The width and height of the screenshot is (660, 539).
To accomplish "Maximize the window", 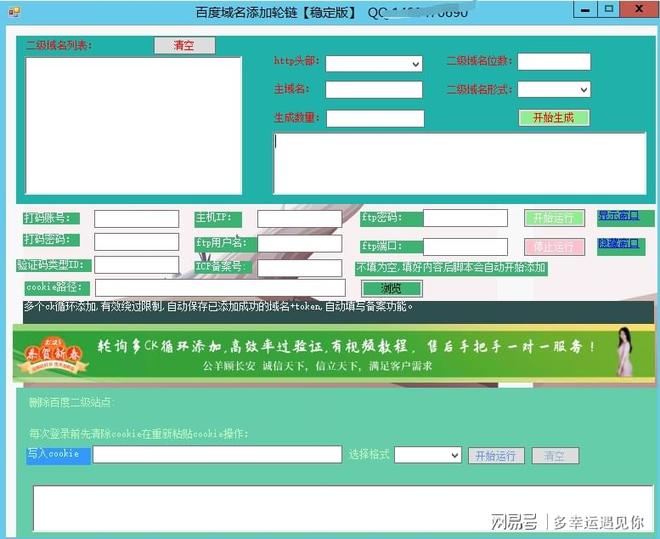I will pyautogui.click(x=608, y=10).
